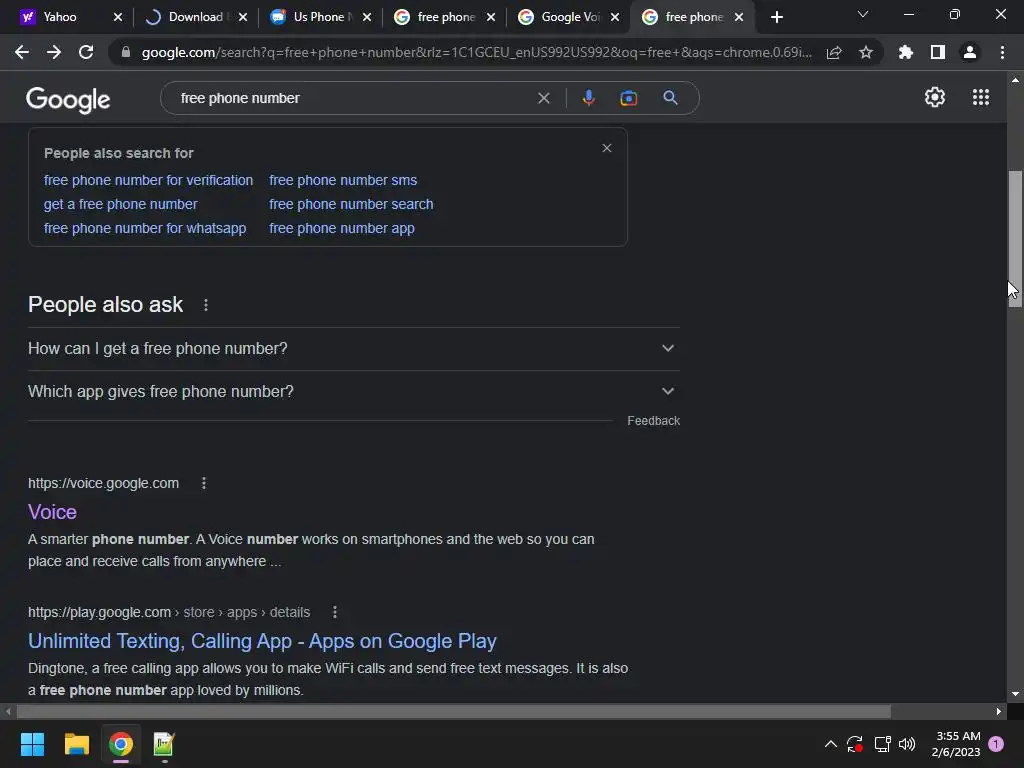The width and height of the screenshot is (1024, 768).
Task: Open free phone number search link
Action: coord(351,204)
